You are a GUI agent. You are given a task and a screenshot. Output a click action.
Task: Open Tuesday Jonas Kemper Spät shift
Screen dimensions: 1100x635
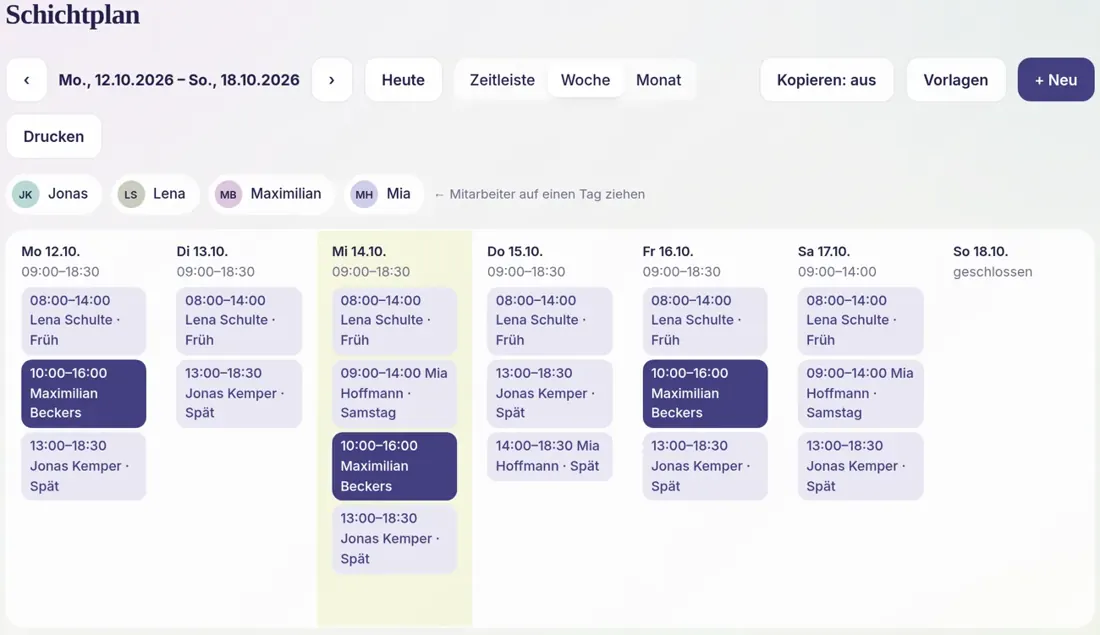(239, 394)
